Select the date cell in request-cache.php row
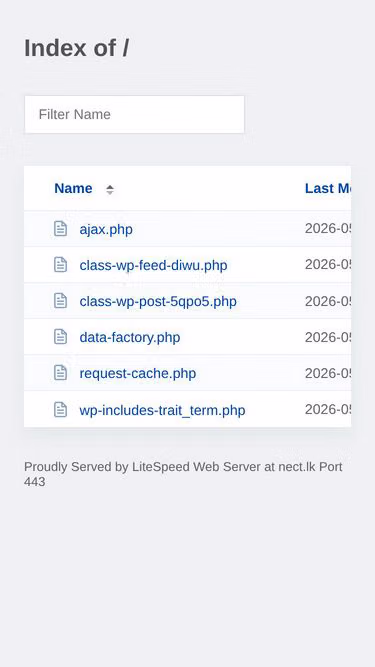 (x=328, y=373)
